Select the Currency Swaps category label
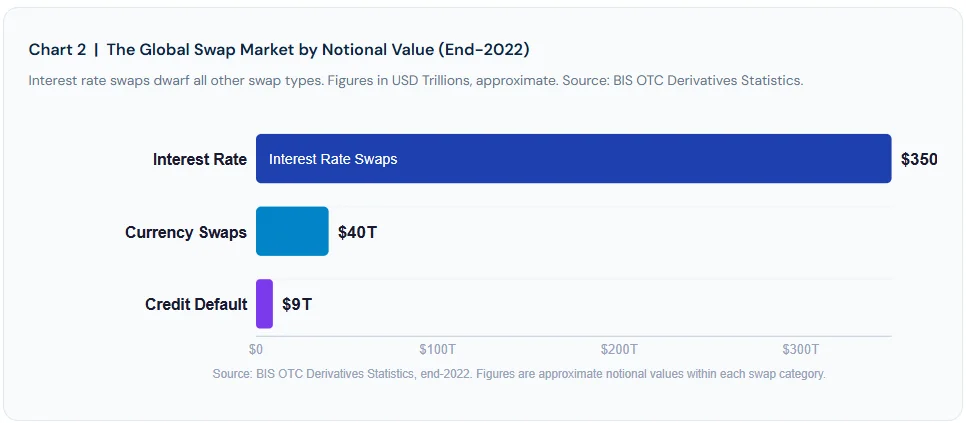Image resolution: width=966 pixels, height=423 pixels. point(186,232)
